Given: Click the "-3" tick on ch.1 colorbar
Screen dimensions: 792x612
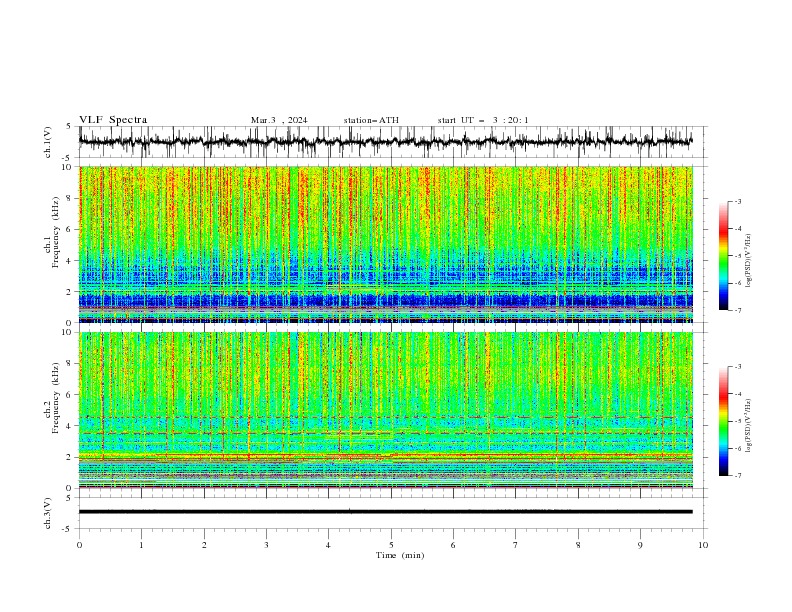Looking at the screenshot, I should click(738, 201).
